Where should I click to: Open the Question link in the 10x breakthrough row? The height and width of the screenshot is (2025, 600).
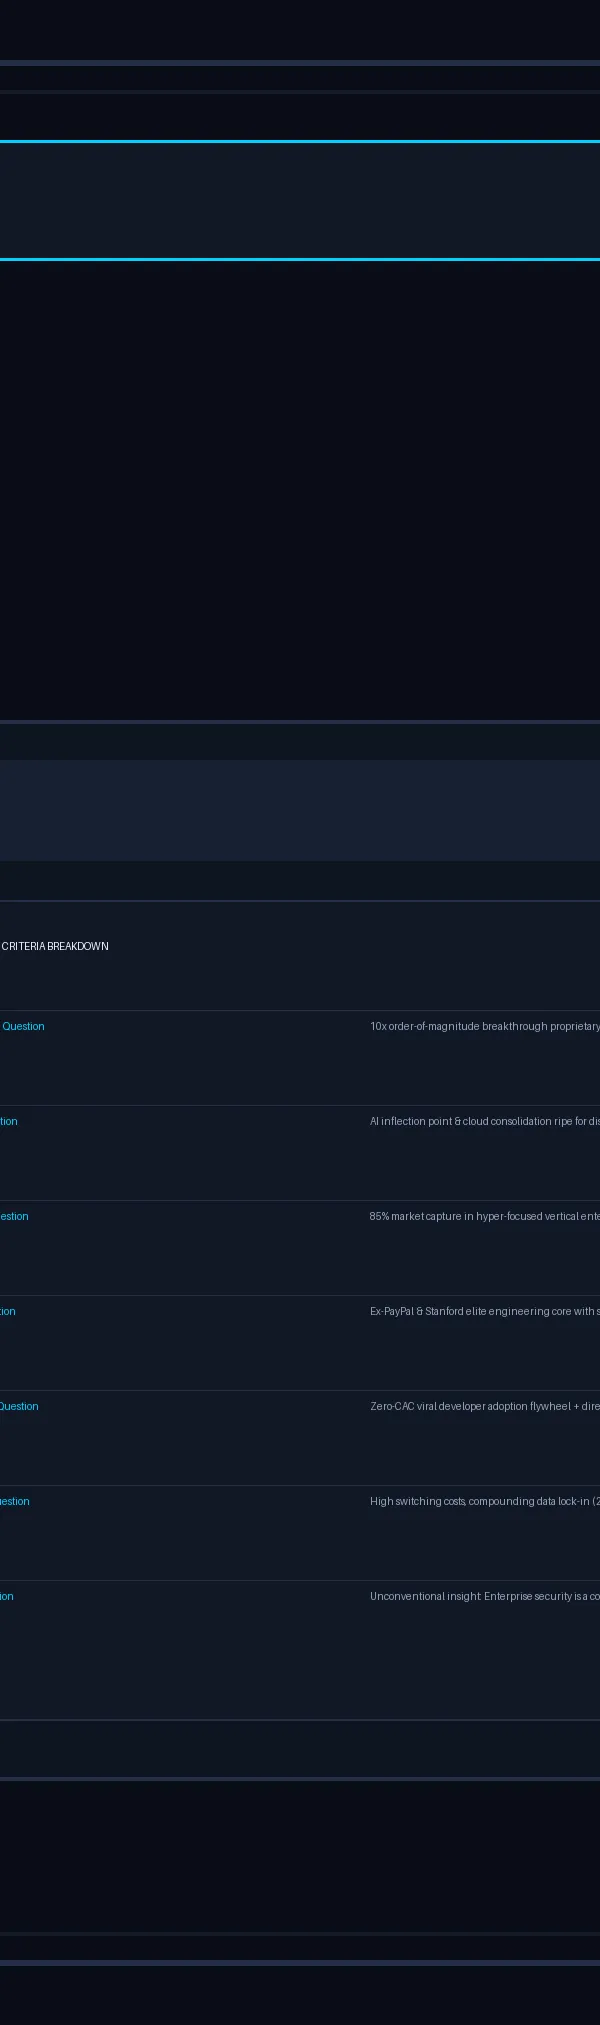coord(23,1026)
